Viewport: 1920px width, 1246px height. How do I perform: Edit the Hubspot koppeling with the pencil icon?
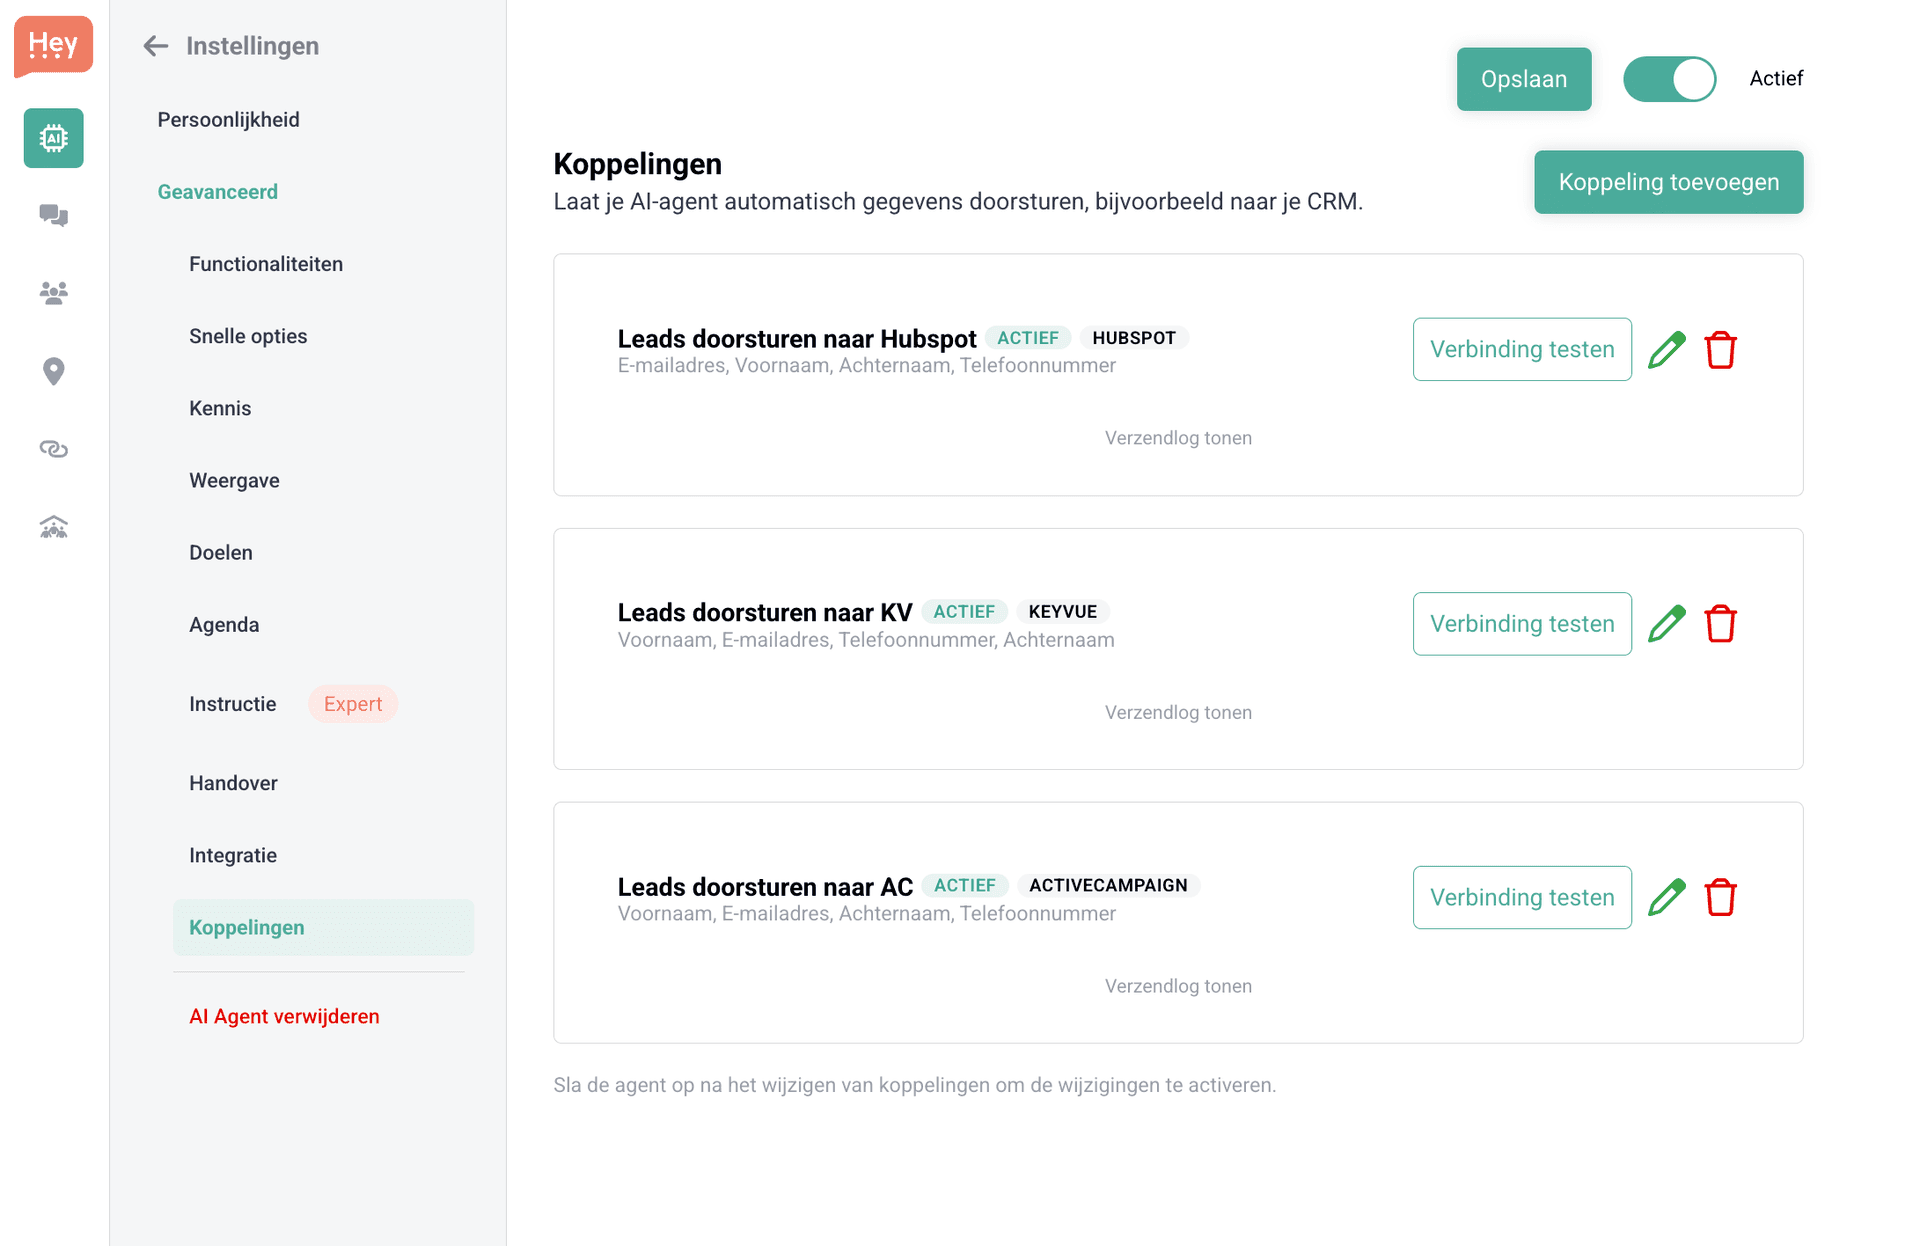pyautogui.click(x=1667, y=349)
